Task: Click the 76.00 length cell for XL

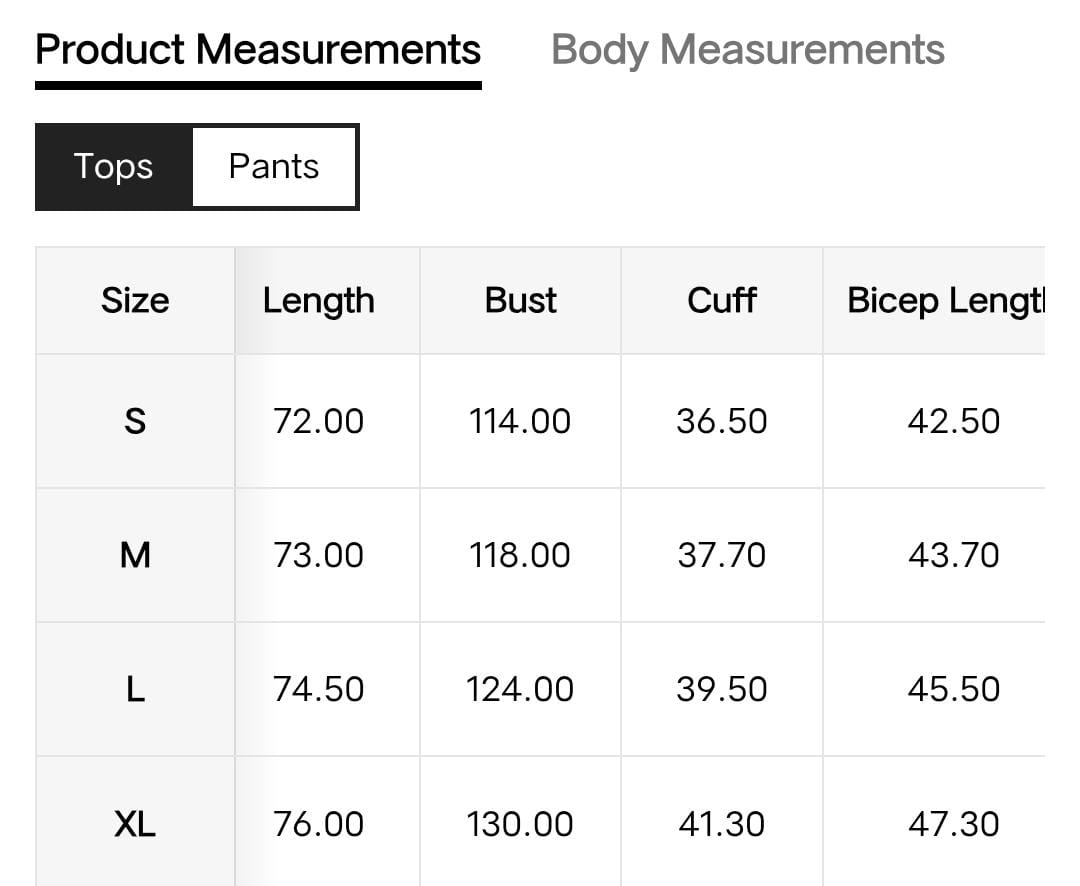Action: 318,824
